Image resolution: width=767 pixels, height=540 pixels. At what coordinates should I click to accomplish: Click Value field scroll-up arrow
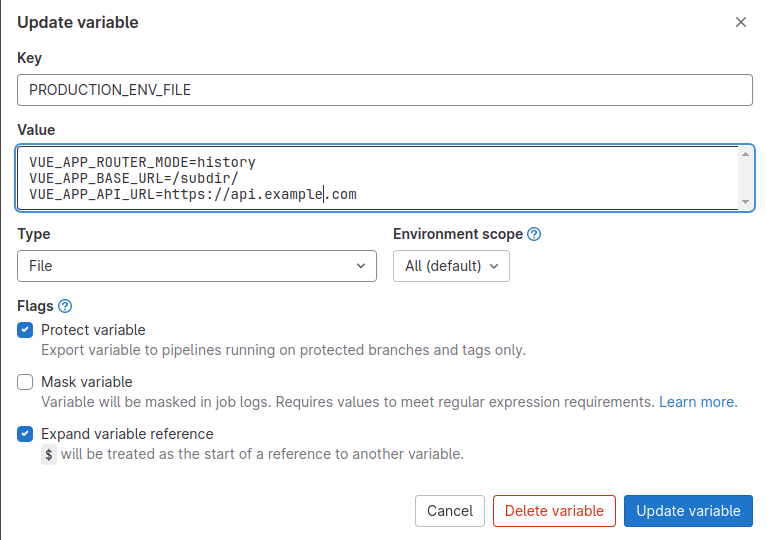tap(745, 154)
